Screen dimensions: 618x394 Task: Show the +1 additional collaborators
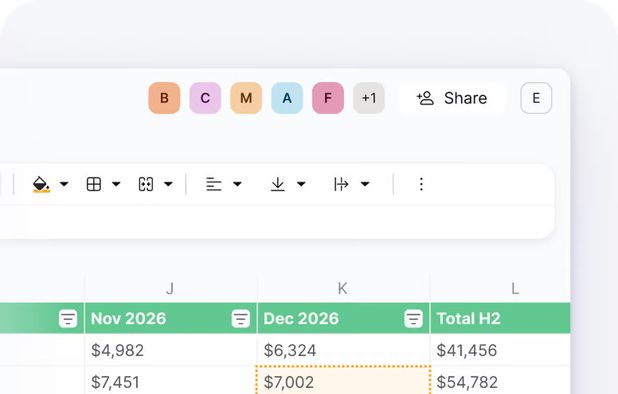[x=369, y=98]
